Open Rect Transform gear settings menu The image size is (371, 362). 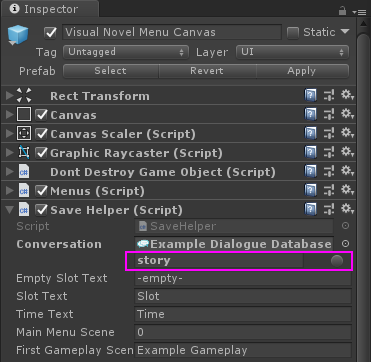tap(347, 96)
